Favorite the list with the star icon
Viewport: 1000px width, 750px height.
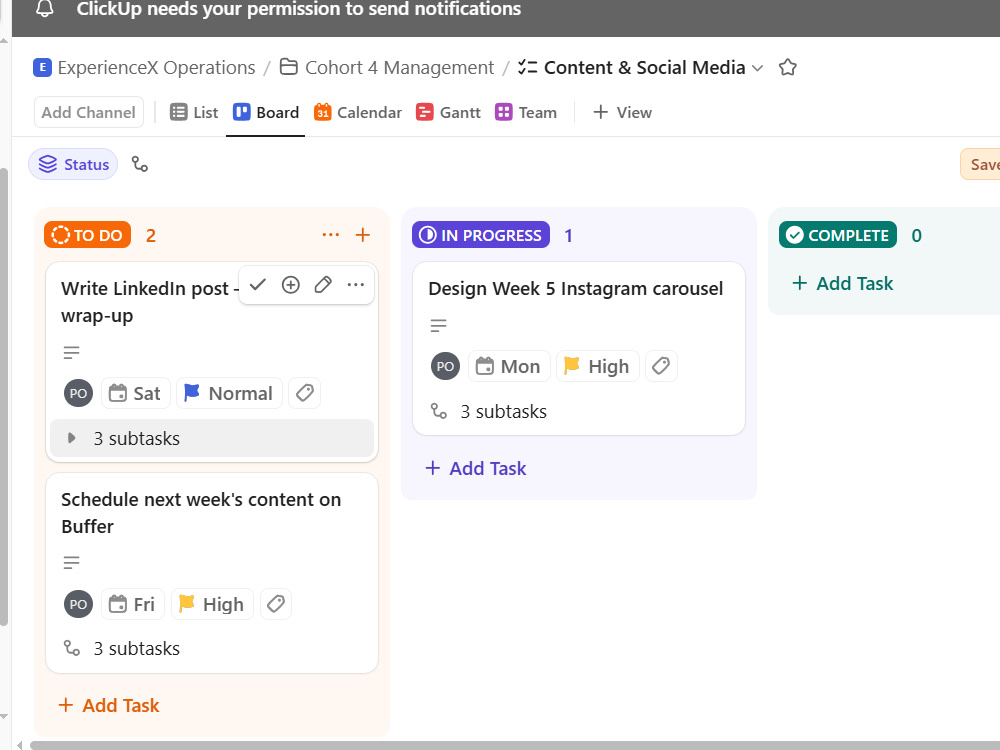point(788,68)
